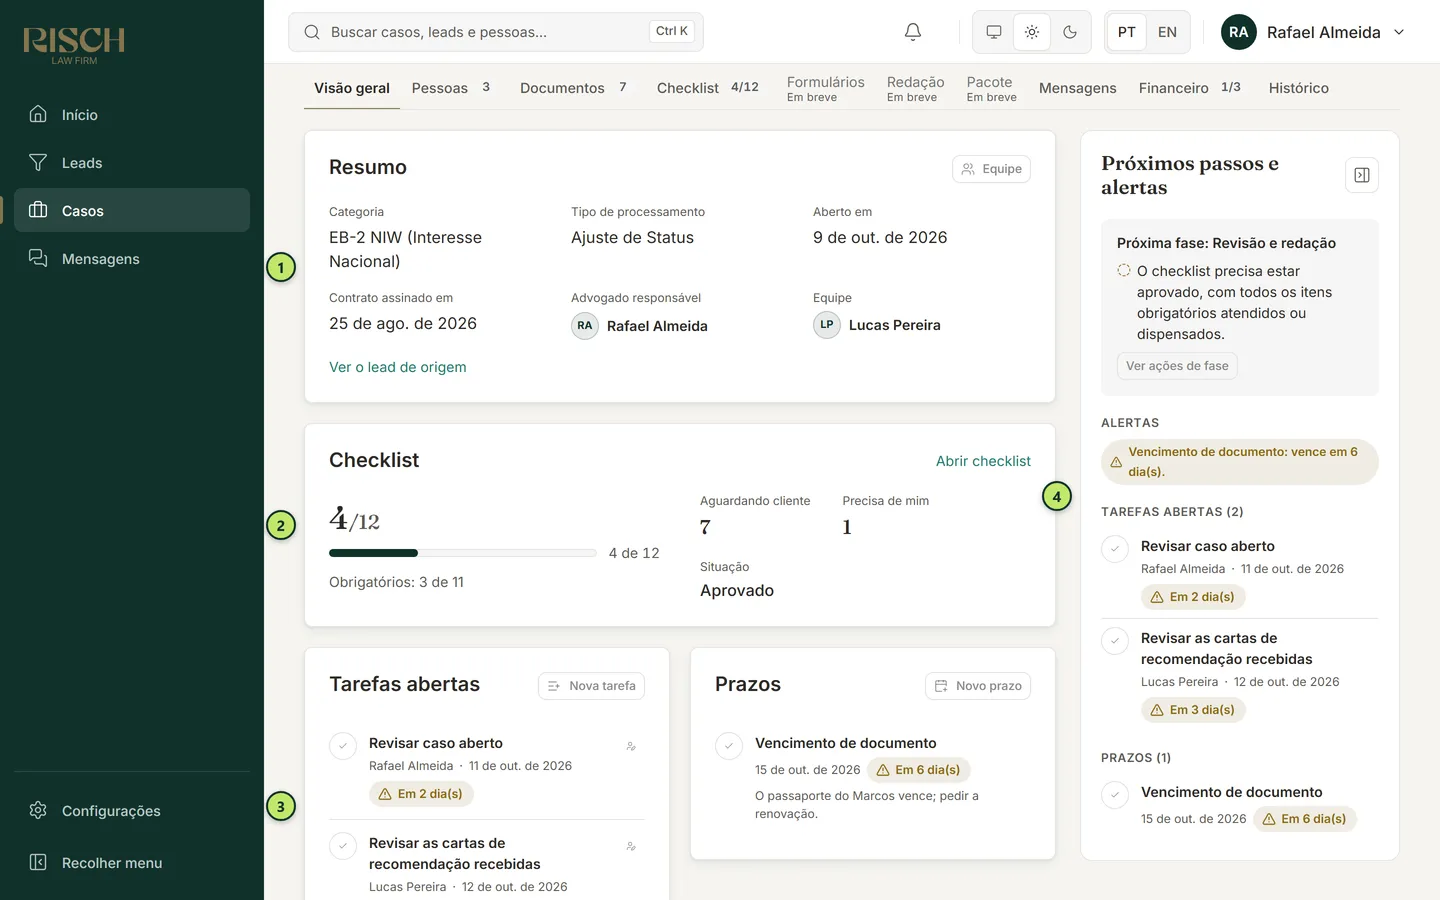The width and height of the screenshot is (1440, 900).
Task: Tick Revisar caso aberto in the right alerts panel
Action: (x=1115, y=549)
